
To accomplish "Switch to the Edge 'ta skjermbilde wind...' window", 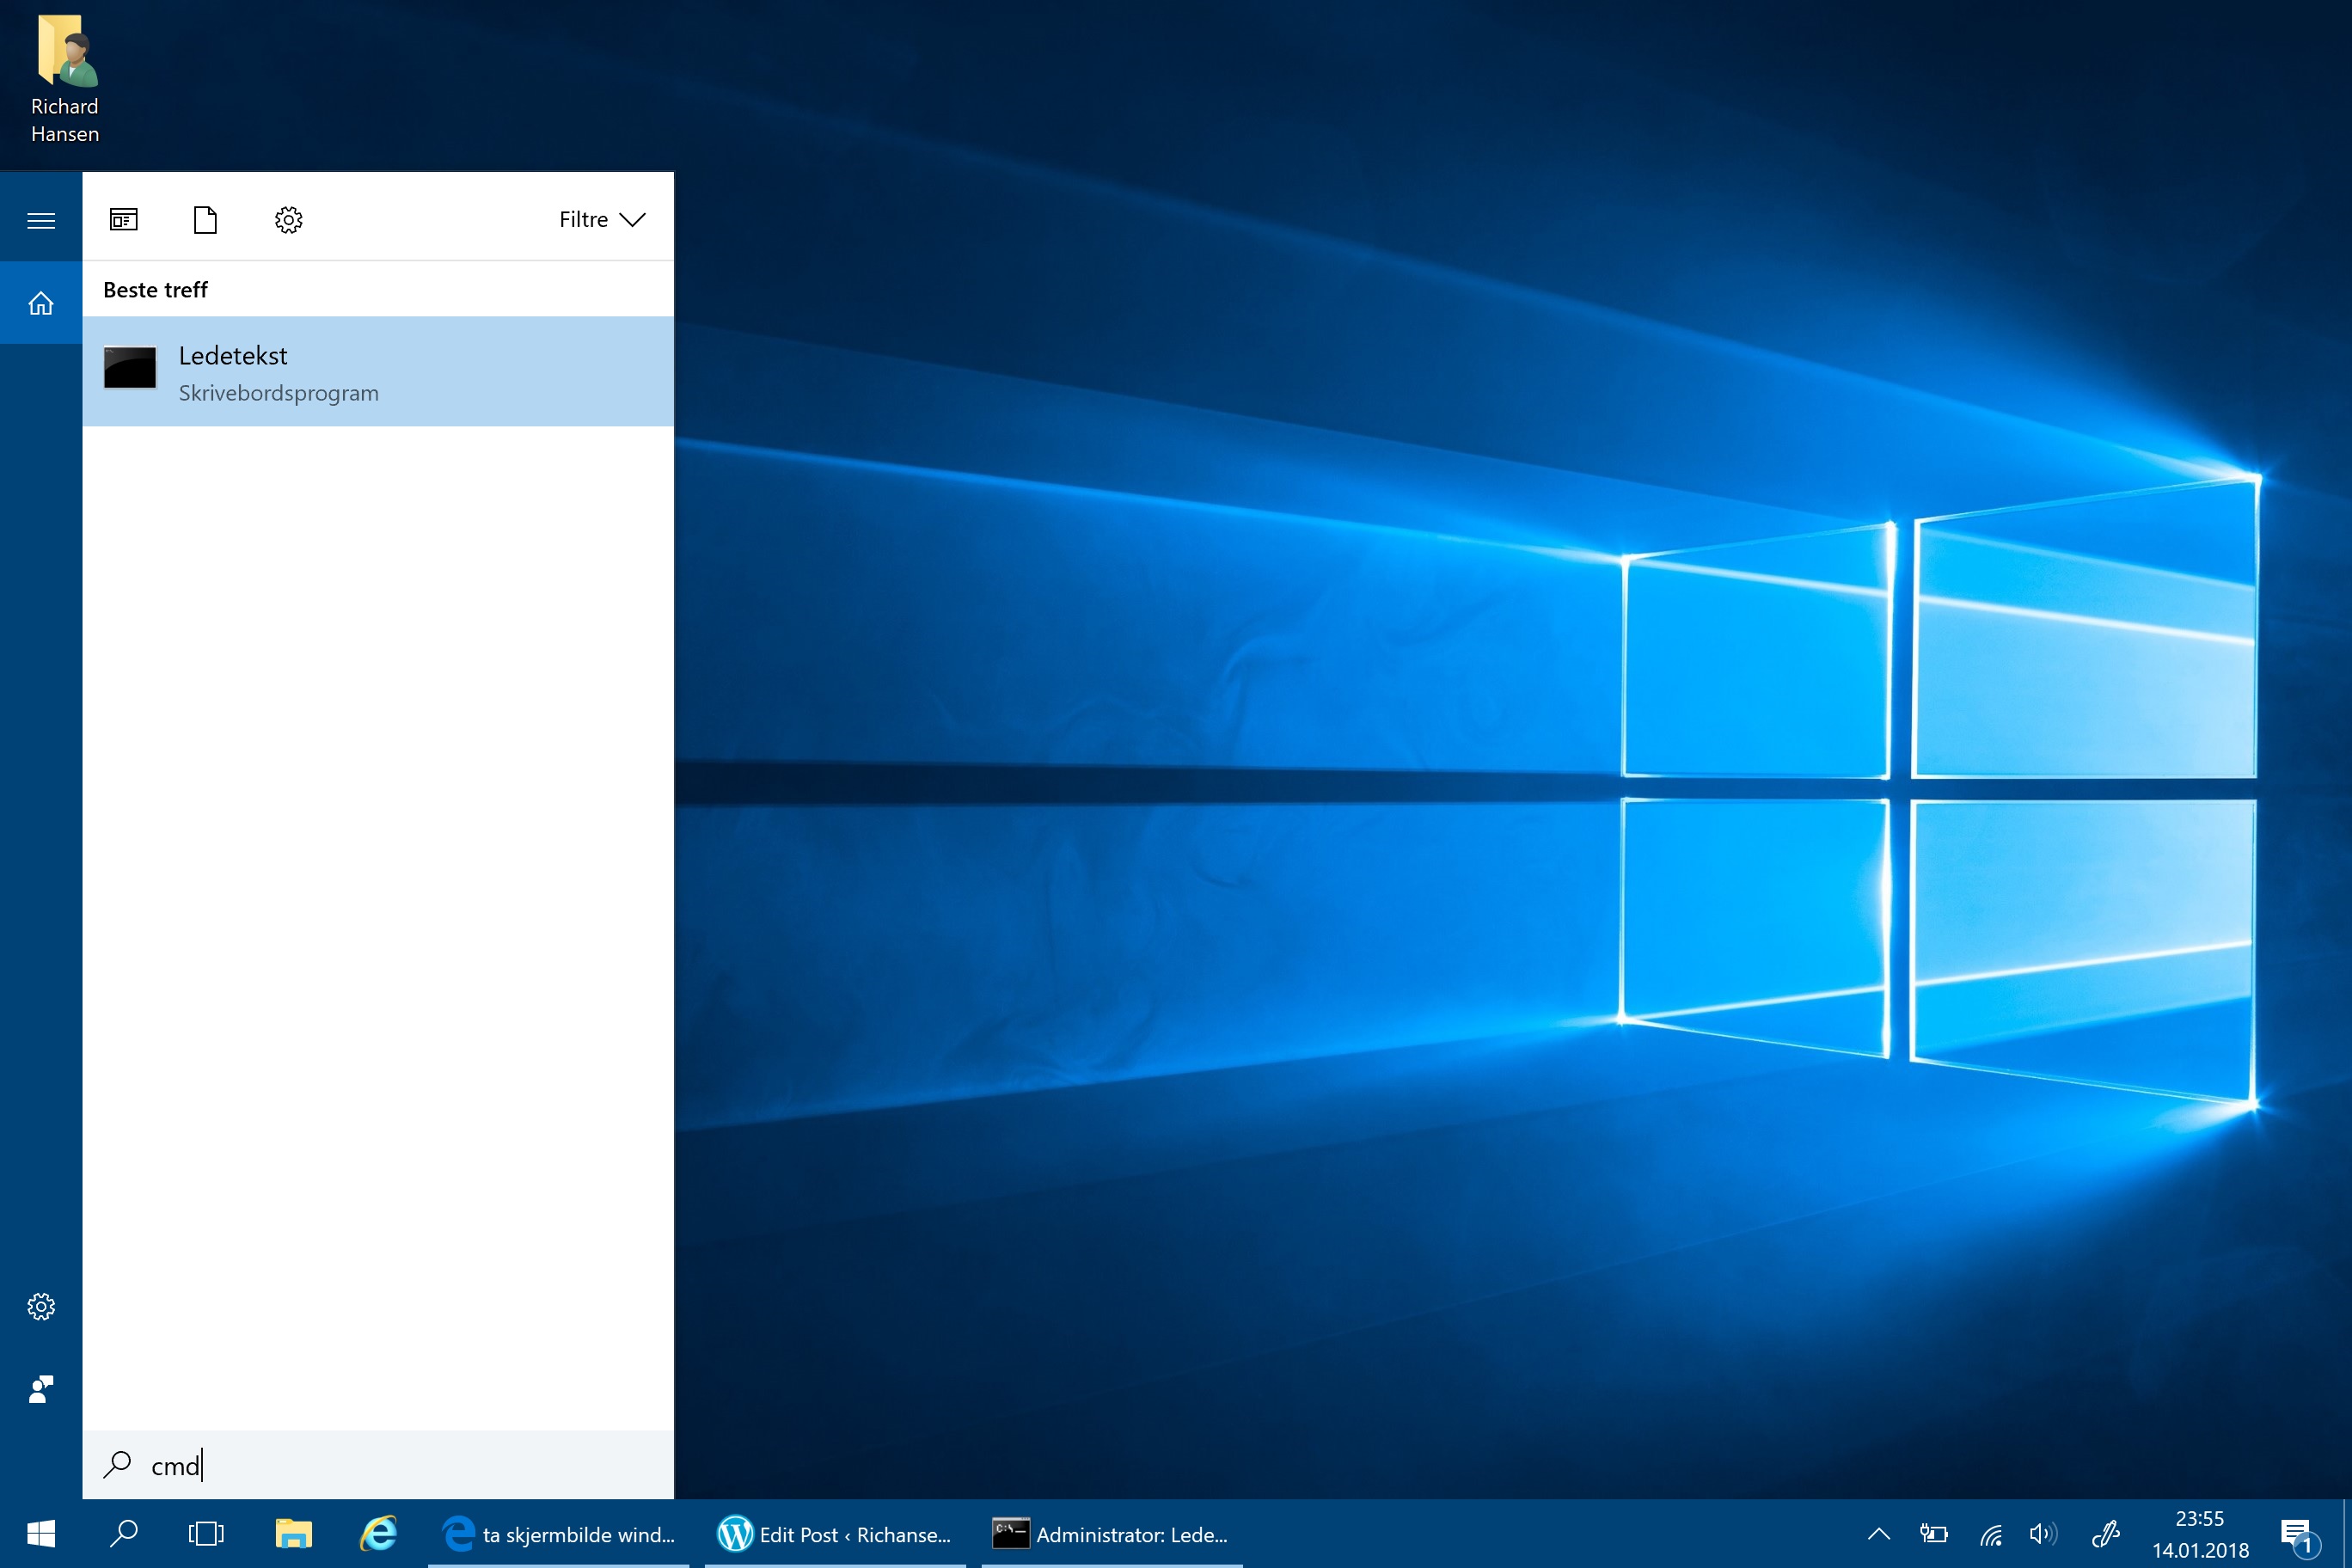I will (x=559, y=1534).
